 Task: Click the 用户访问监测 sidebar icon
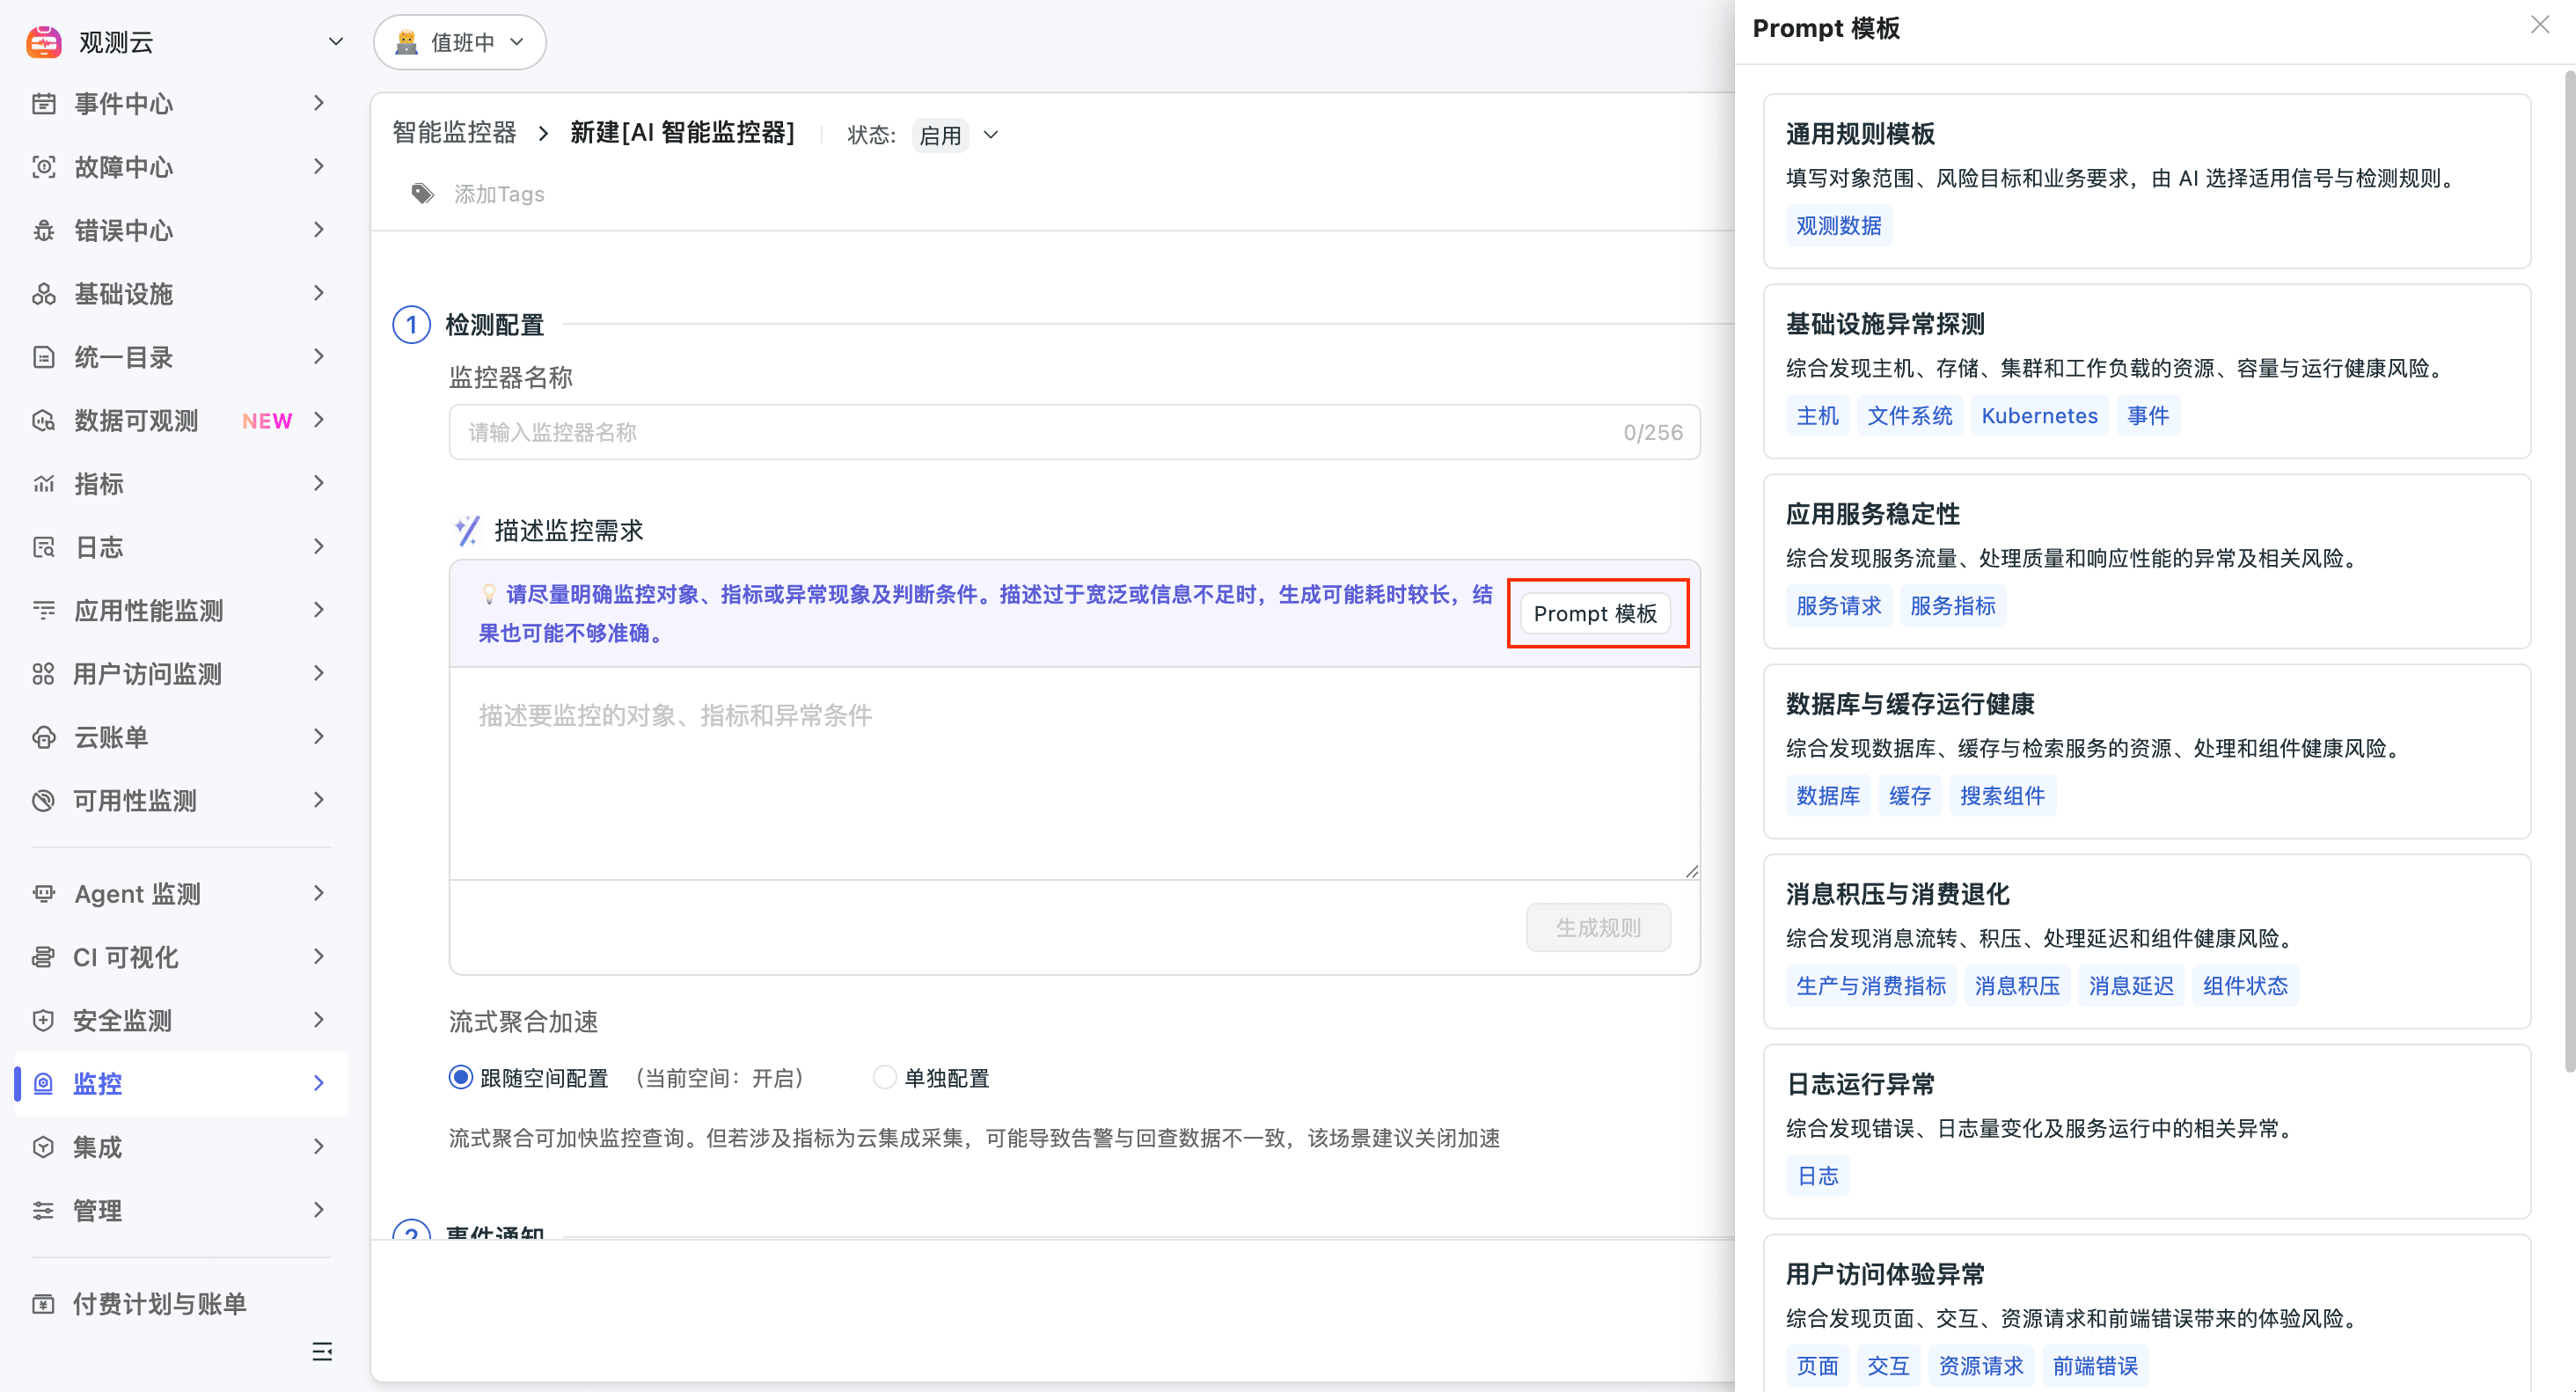click(x=43, y=674)
